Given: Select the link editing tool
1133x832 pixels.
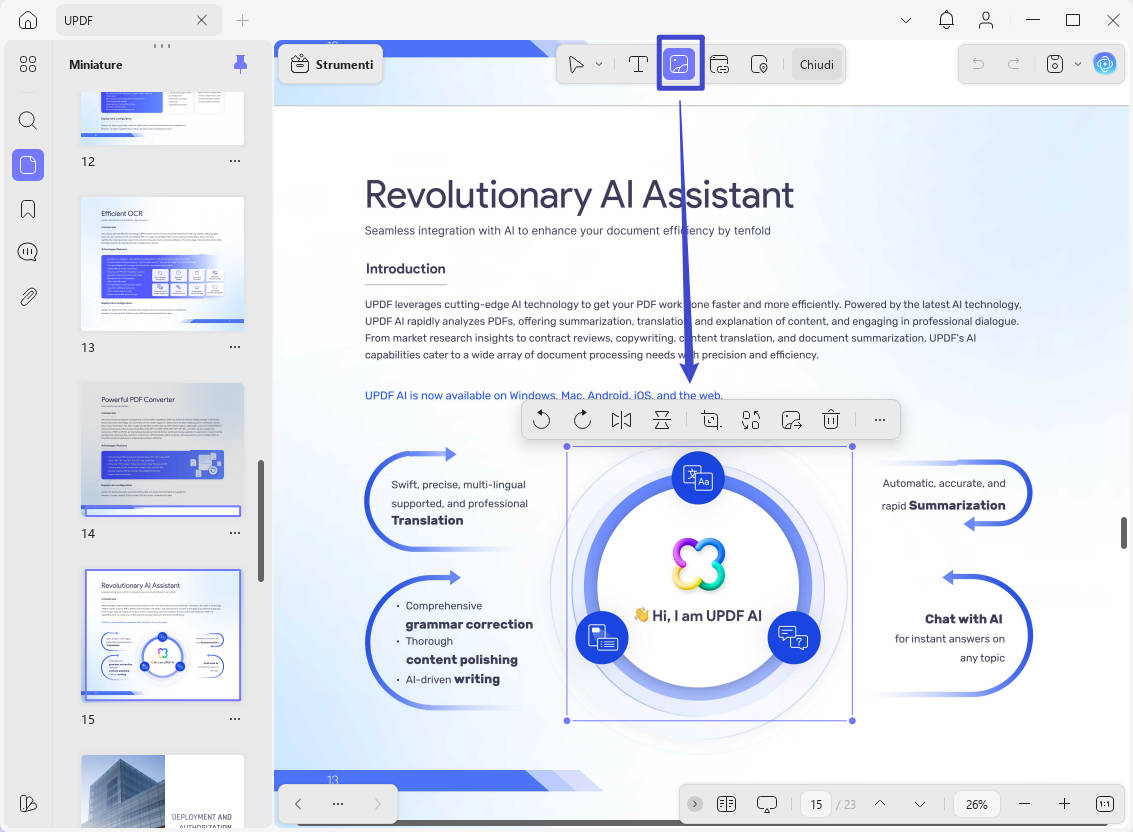Looking at the screenshot, I should click(x=720, y=64).
